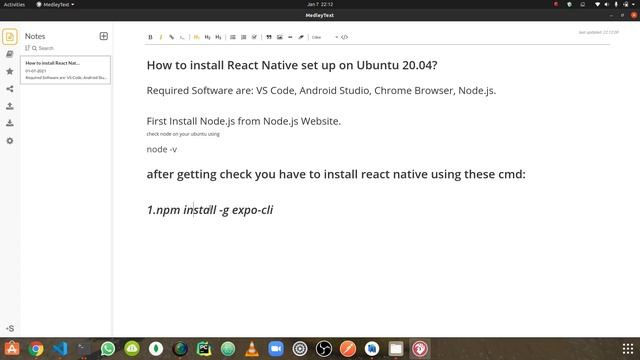The width and height of the screenshot is (640, 360).
Task: Launch Google Chrome from the dock
Action: click(x=36, y=349)
